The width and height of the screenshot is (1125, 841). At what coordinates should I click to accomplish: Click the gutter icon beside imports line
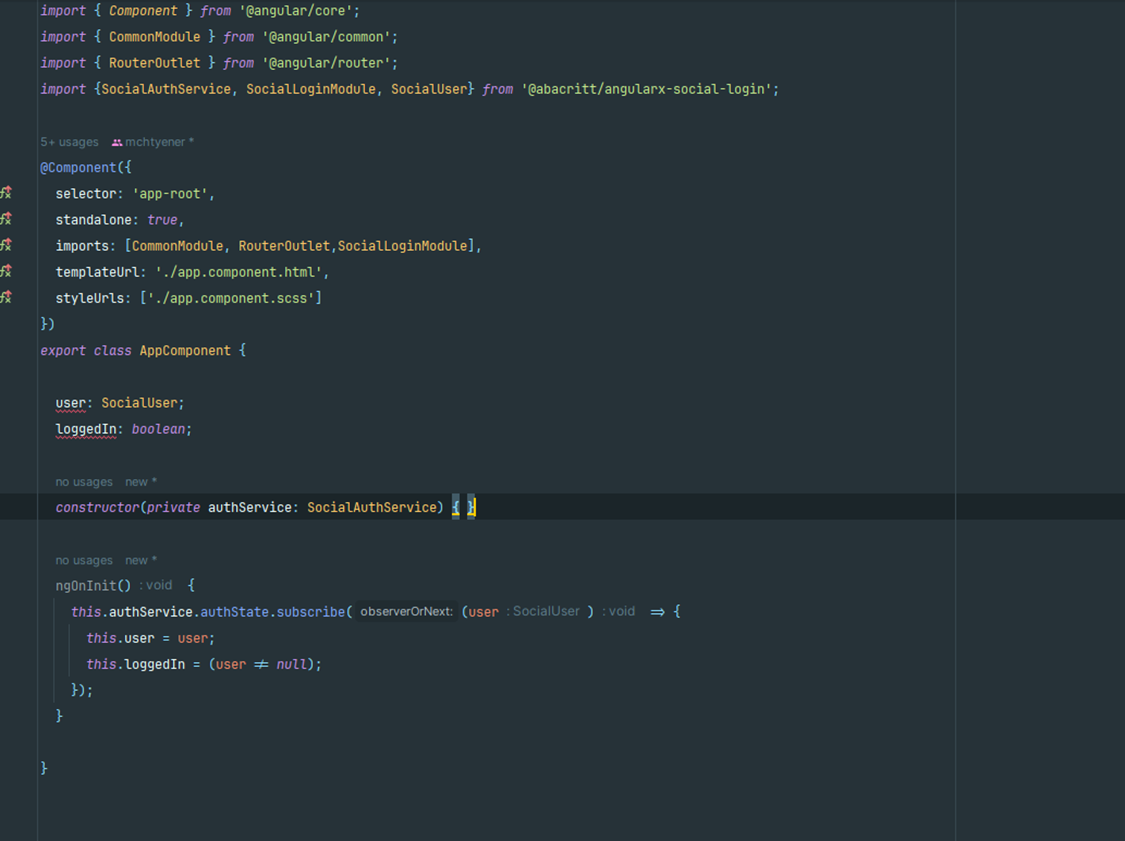[x=6, y=245]
